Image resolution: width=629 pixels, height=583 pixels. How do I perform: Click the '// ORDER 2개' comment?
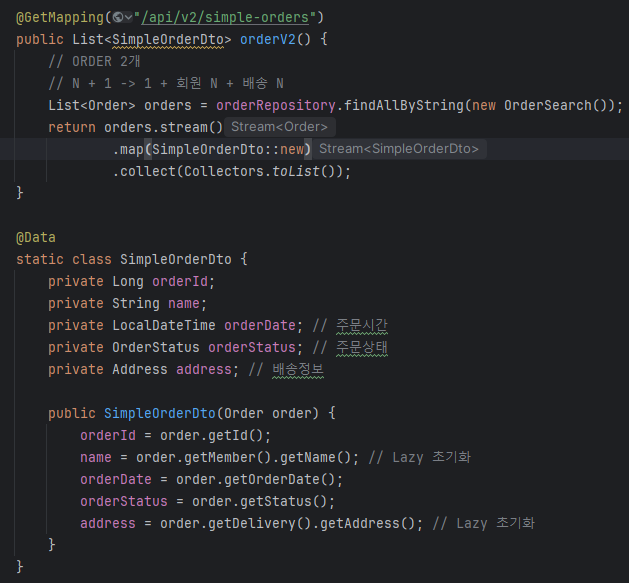pyautogui.click(x=94, y=61)
